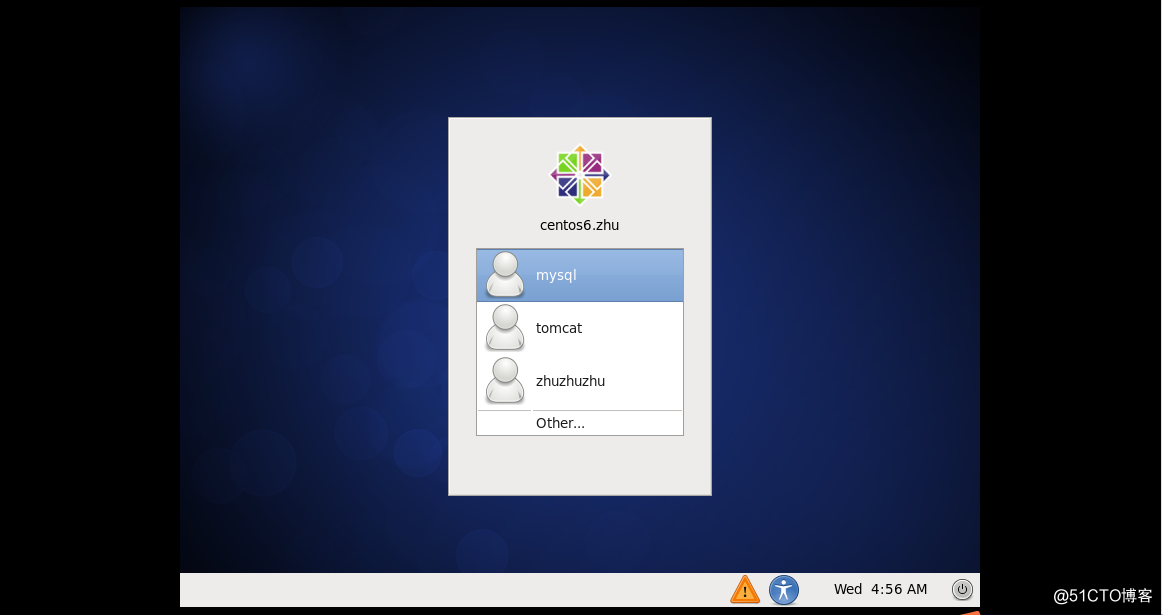Click the Wed 4:56 AM clock
The image size is (1163, 615).
(x=880, y=589)
